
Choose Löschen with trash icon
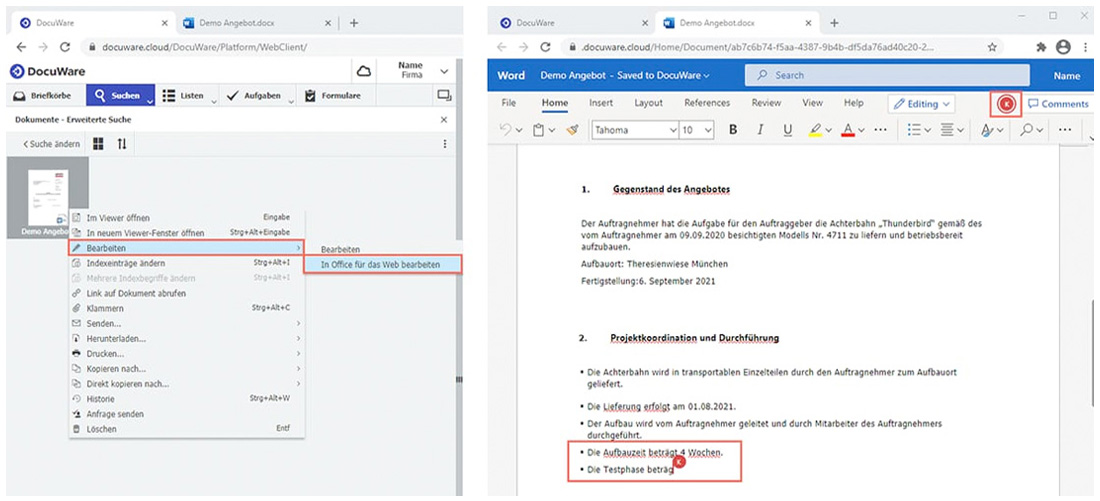click(102, 429)
